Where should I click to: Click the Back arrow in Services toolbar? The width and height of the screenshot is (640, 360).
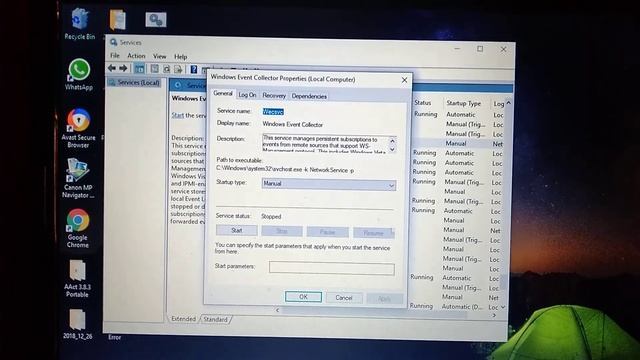(111, 68)
